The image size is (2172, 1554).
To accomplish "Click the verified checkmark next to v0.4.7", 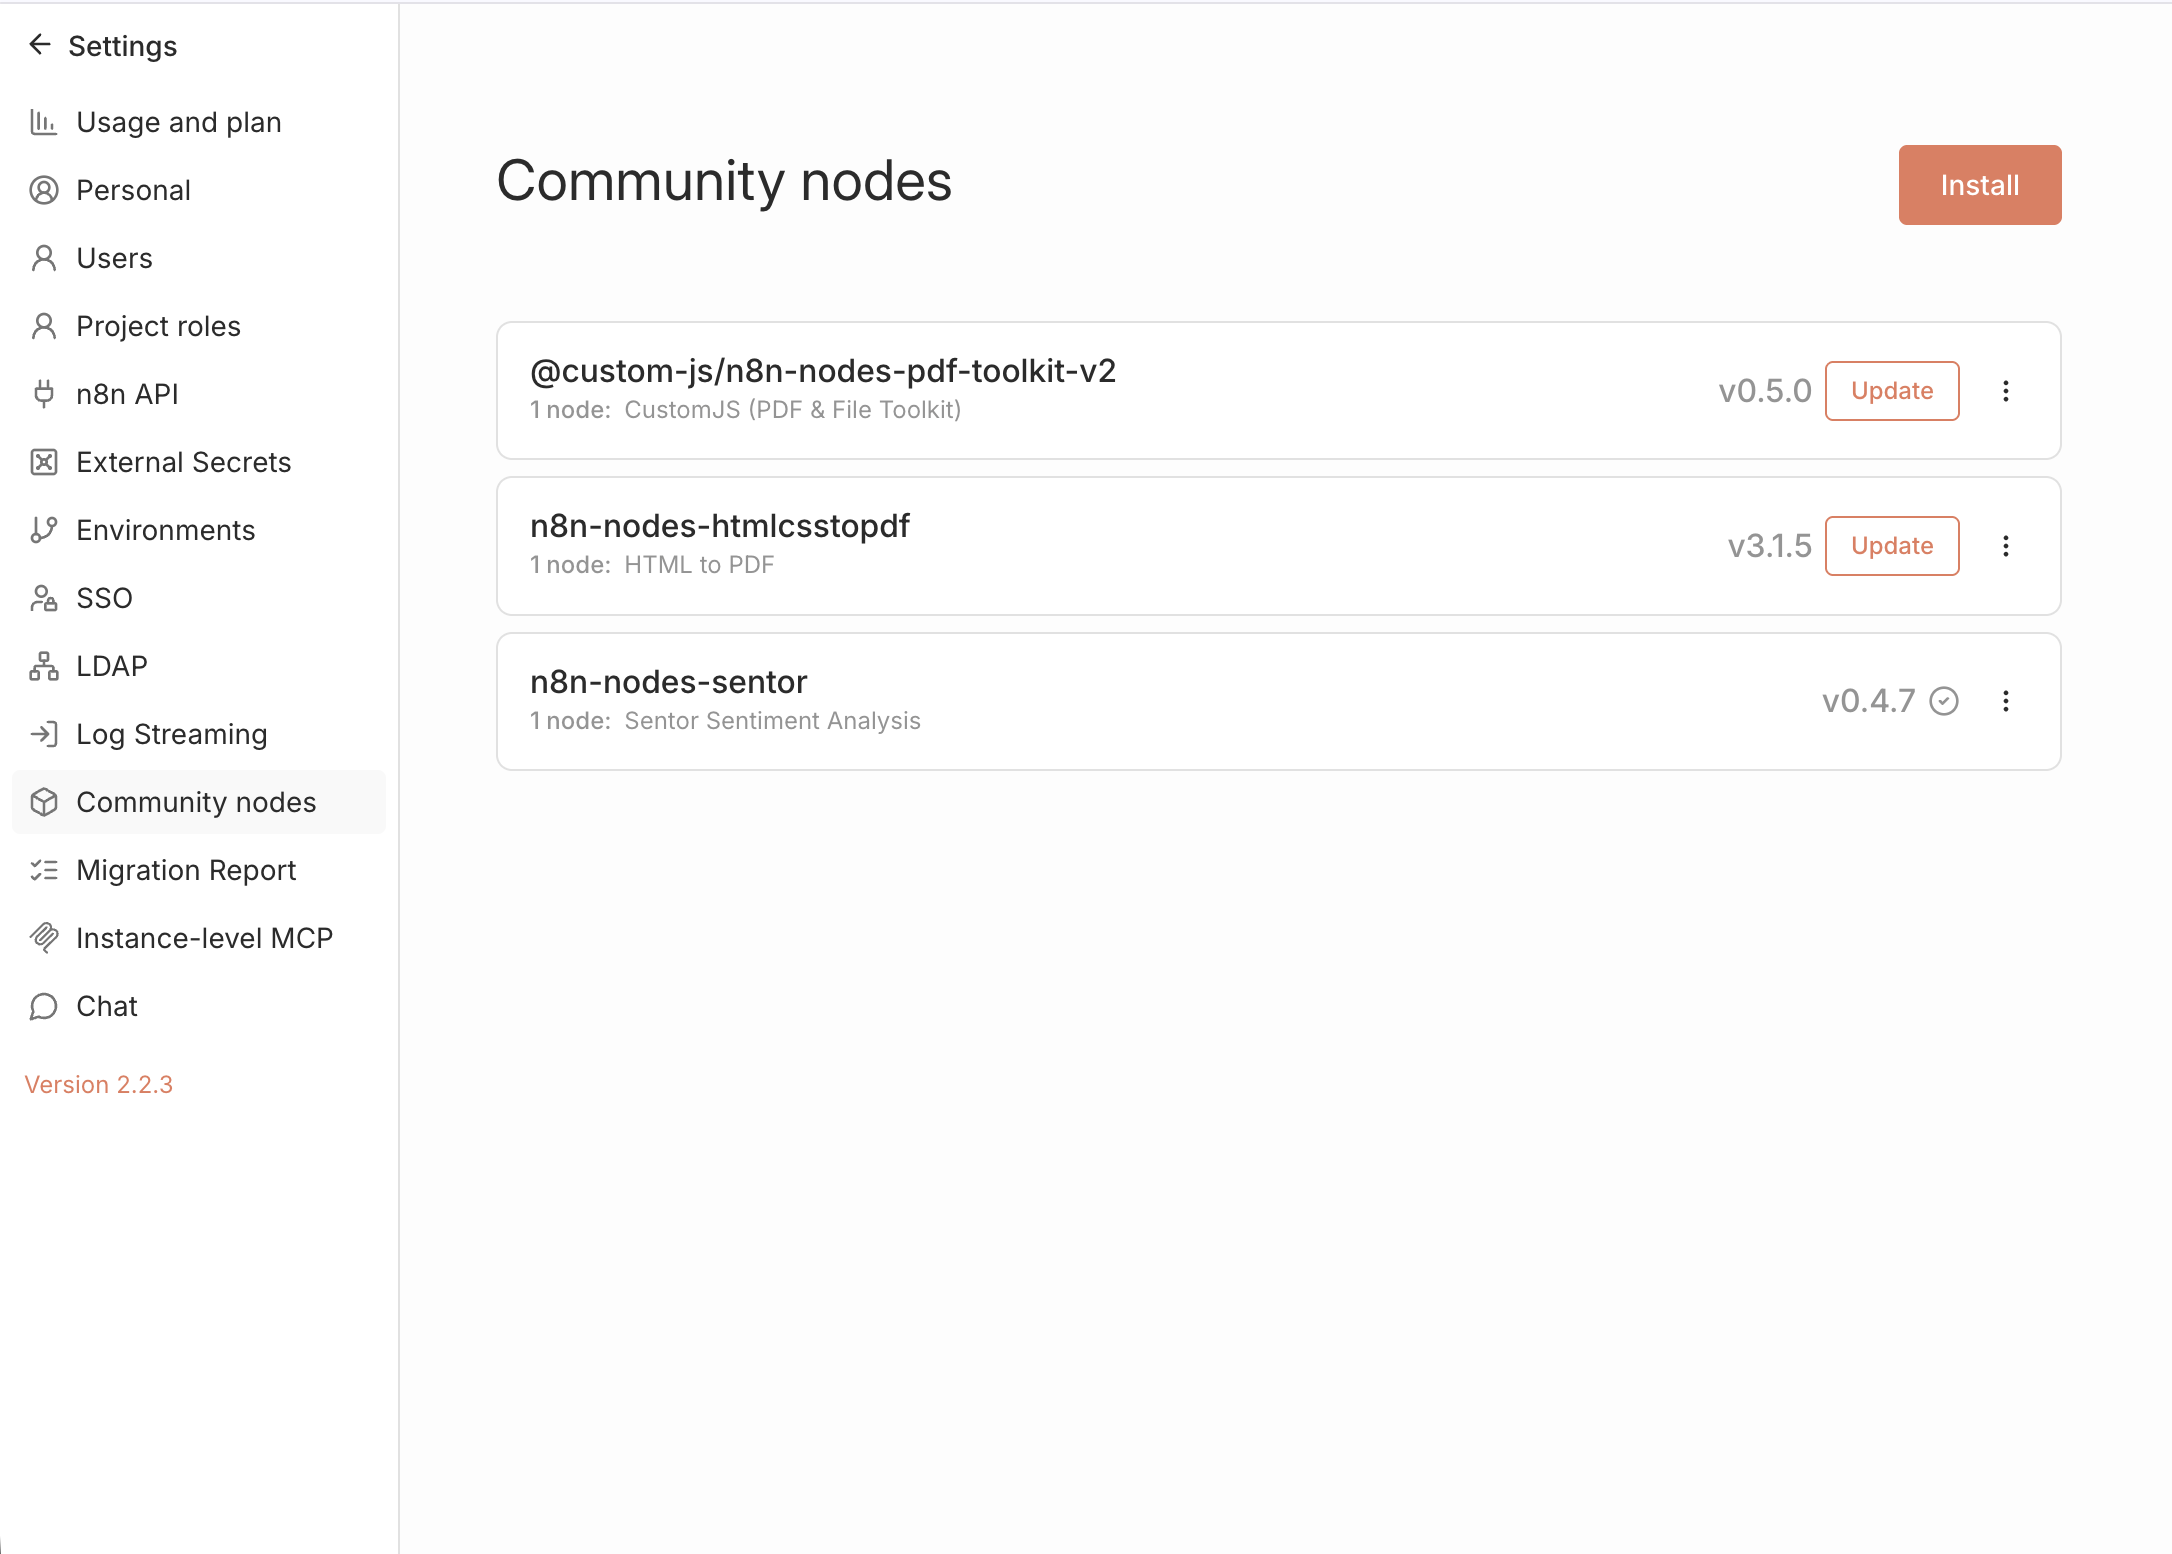I will point(1943,701).
